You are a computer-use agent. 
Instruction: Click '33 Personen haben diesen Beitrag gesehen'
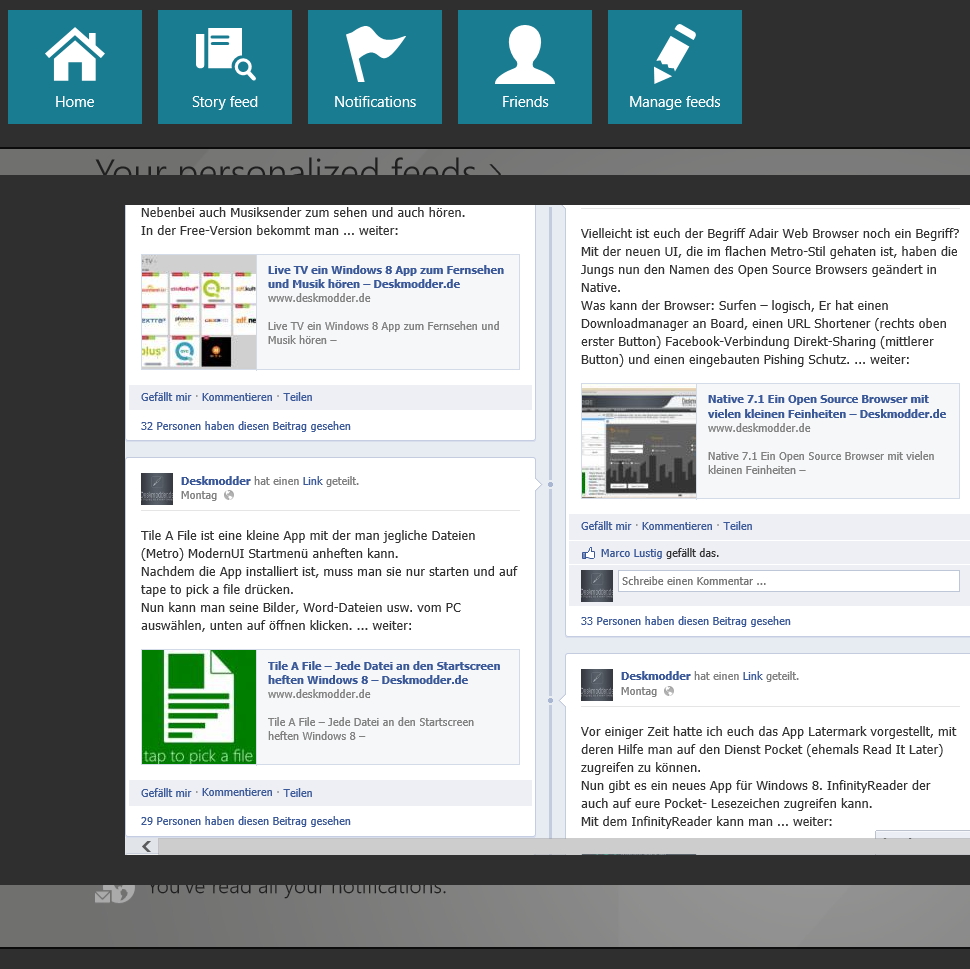685,621
